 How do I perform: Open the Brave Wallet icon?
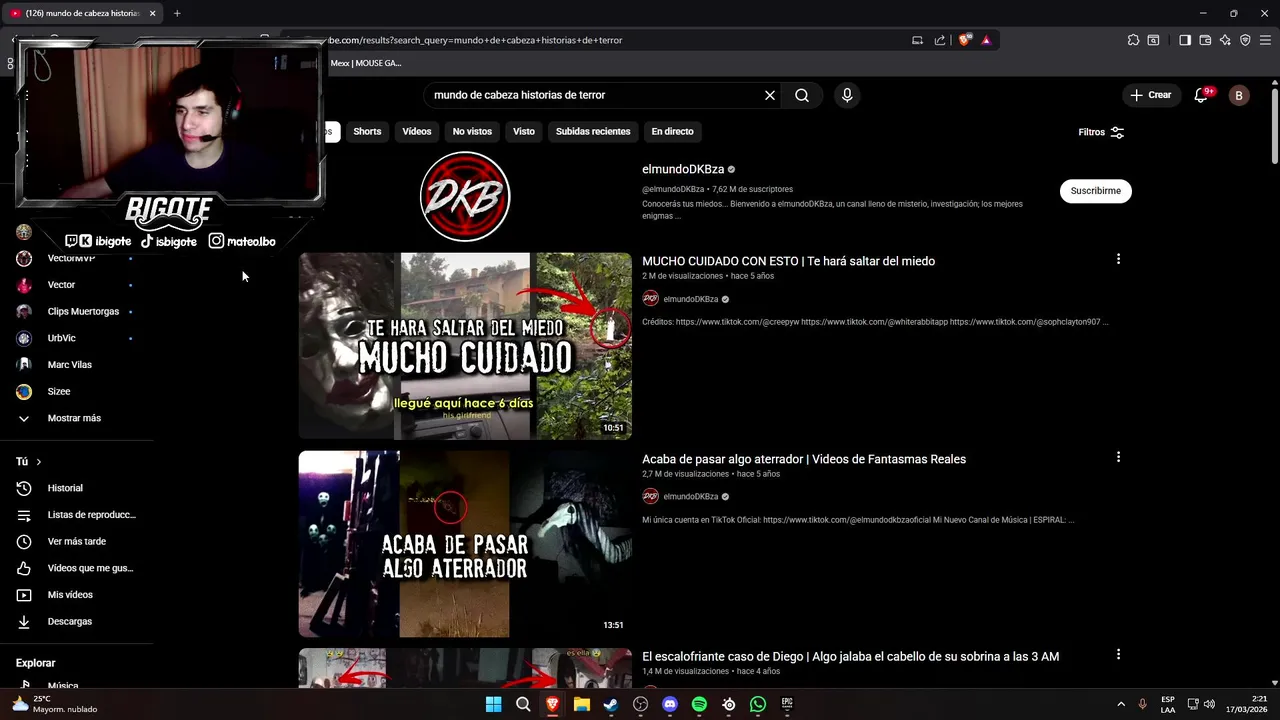(1205, 40)
